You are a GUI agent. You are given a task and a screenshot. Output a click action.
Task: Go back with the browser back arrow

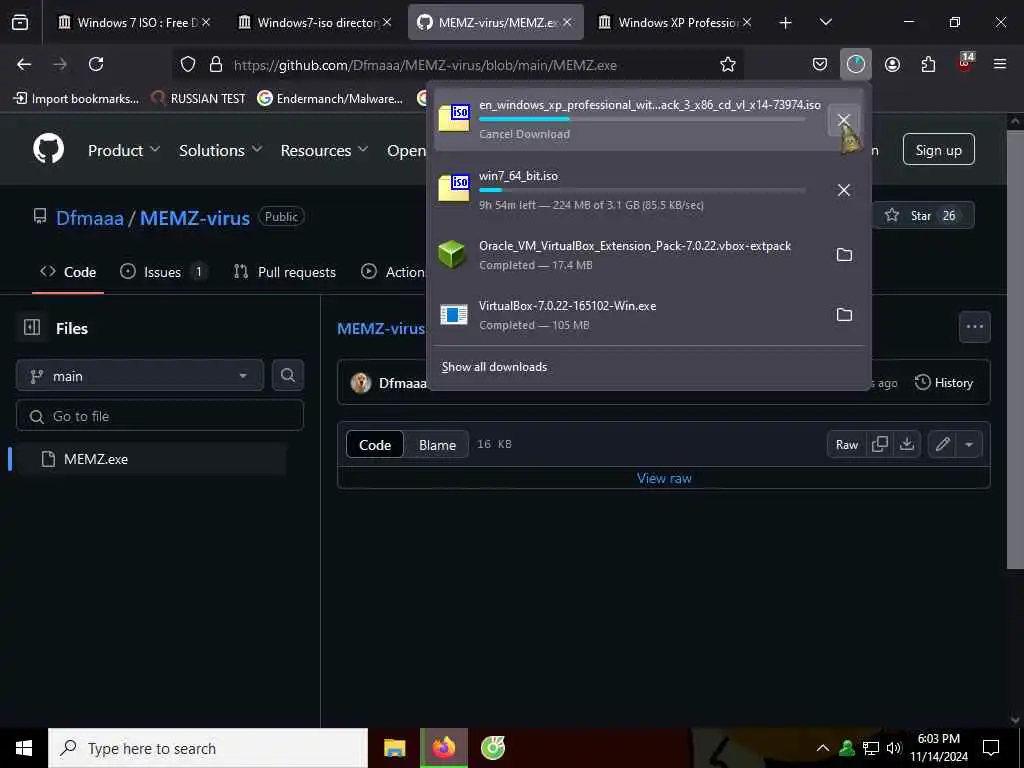click(x=24, y=64)
